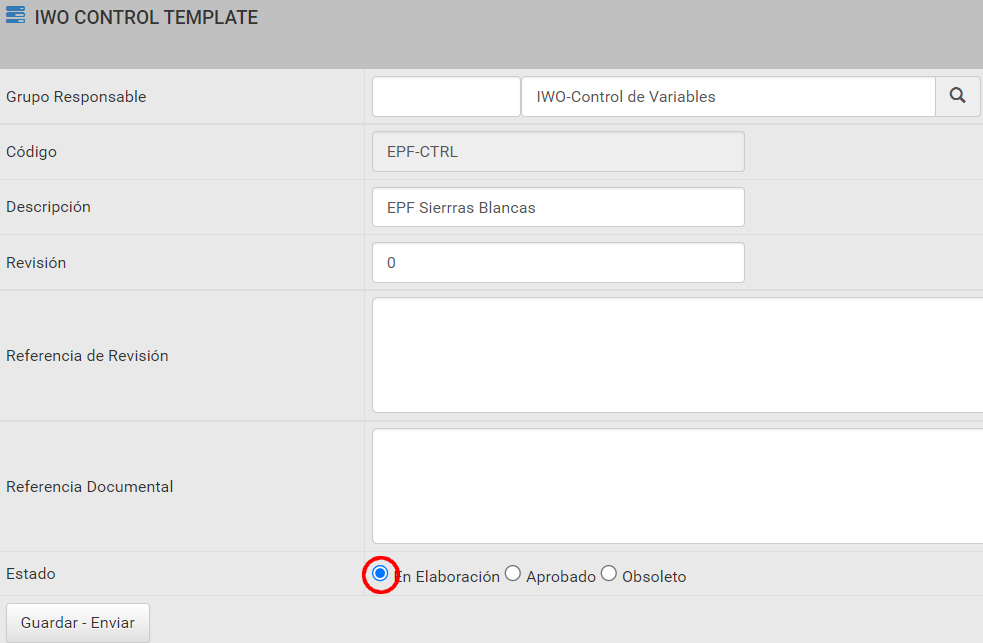Click the IWO-Control de Variables field
This screenshot has width=983, height=643.
tap(728, 97)
